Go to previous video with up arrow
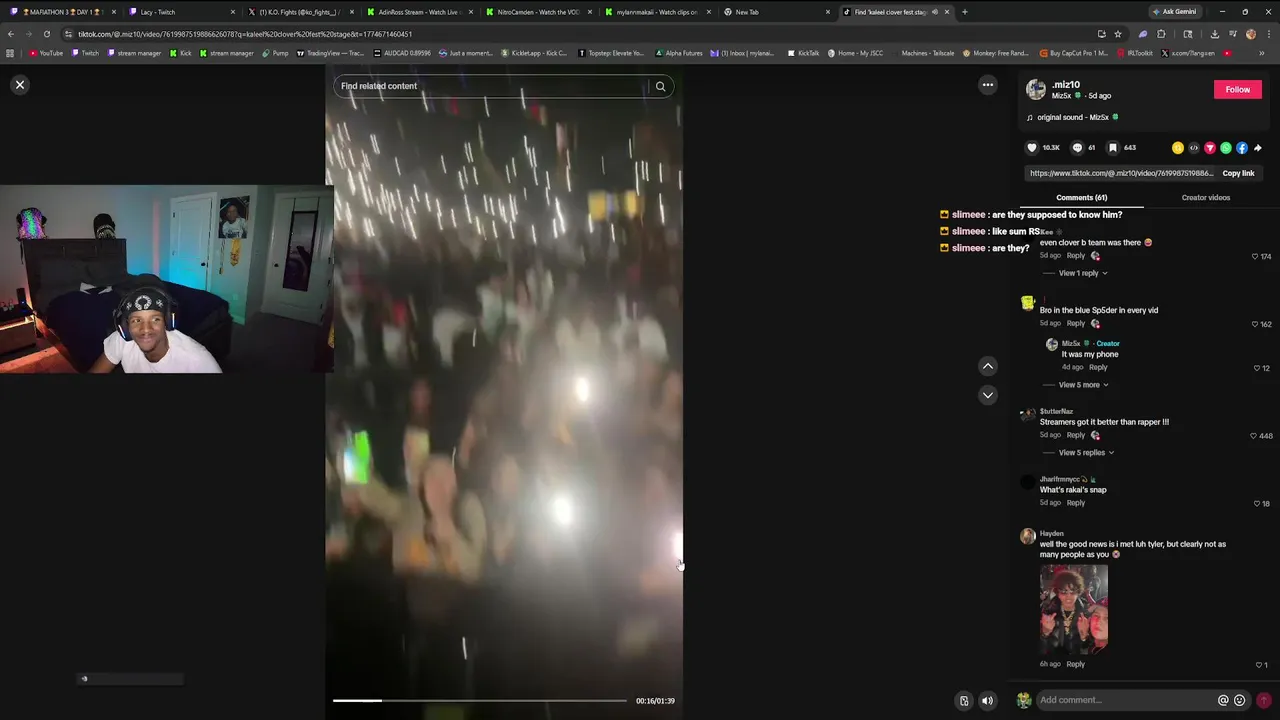 (x=988, y=366)
